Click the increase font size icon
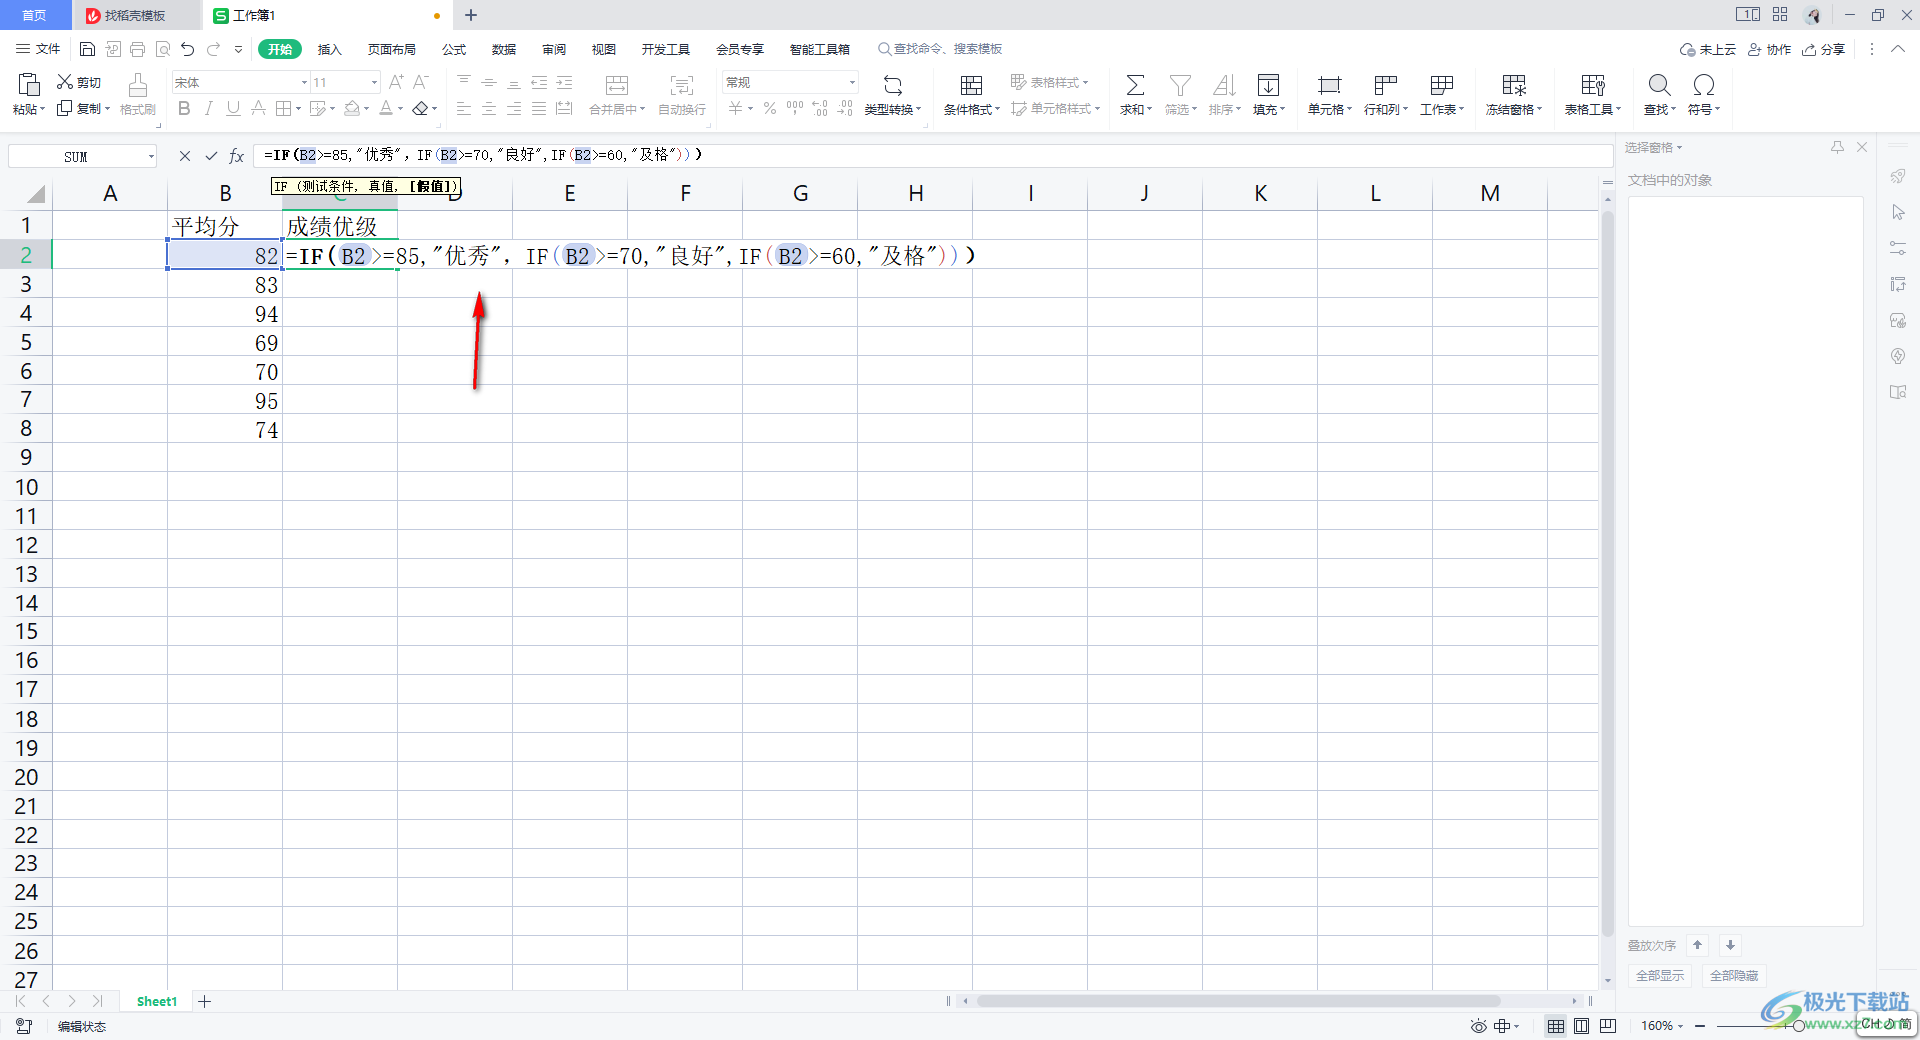The image size is (1920, 1040). (396, 82)
